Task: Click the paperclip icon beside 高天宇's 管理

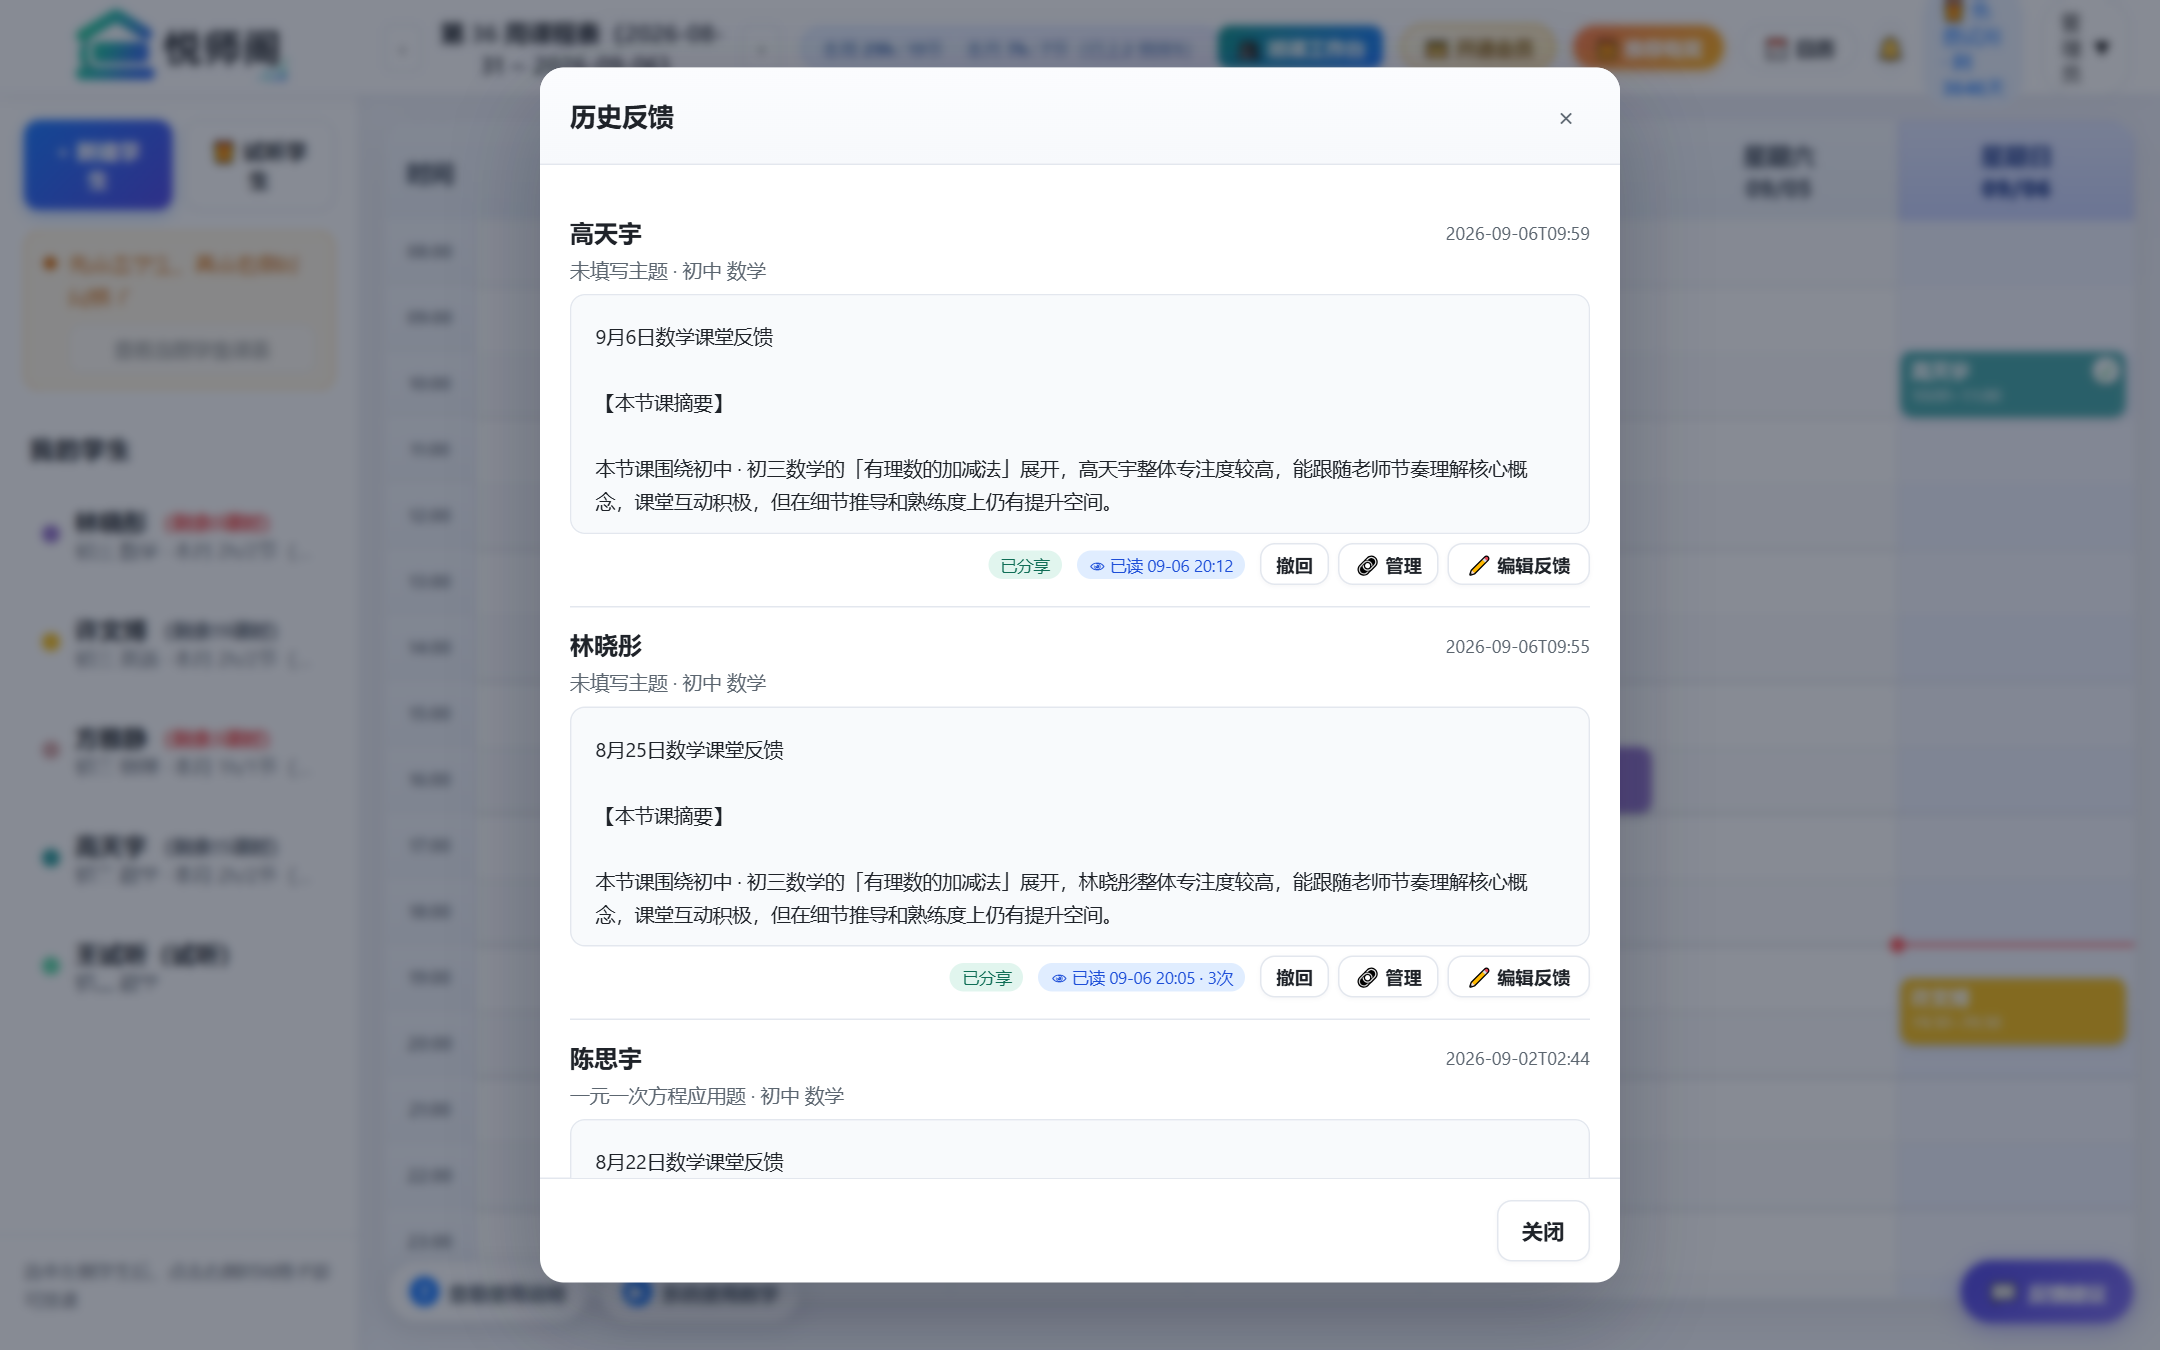Action: (1367, 566)
